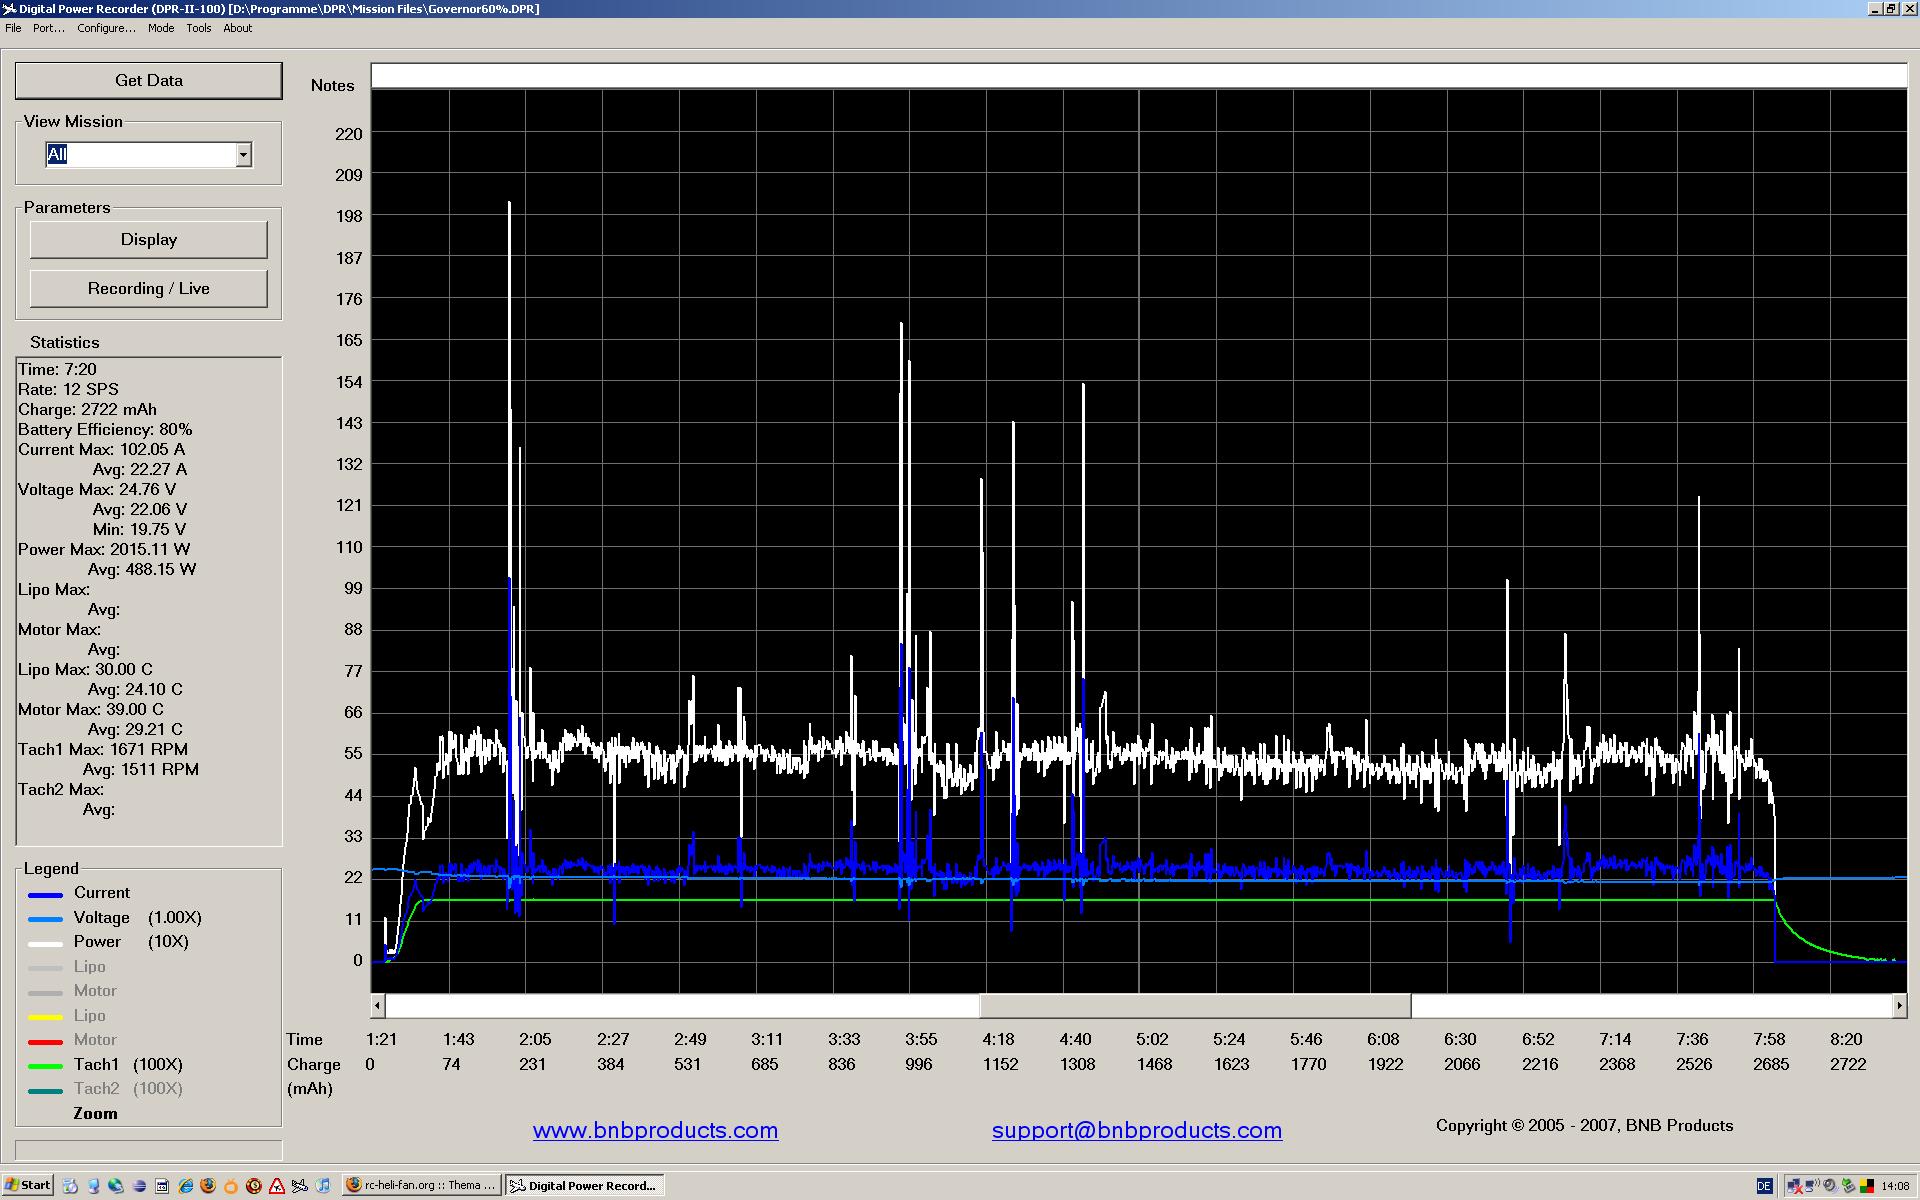Screen dimensions: 1920x1200
Task: Toggle the gray Lipo legend entry
Action: 89,966
